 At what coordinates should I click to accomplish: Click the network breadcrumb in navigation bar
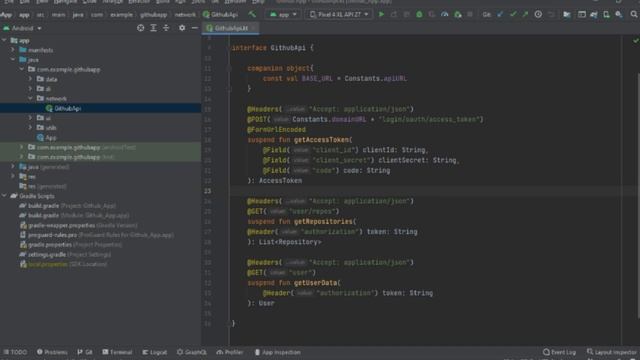tap(185, 15)
